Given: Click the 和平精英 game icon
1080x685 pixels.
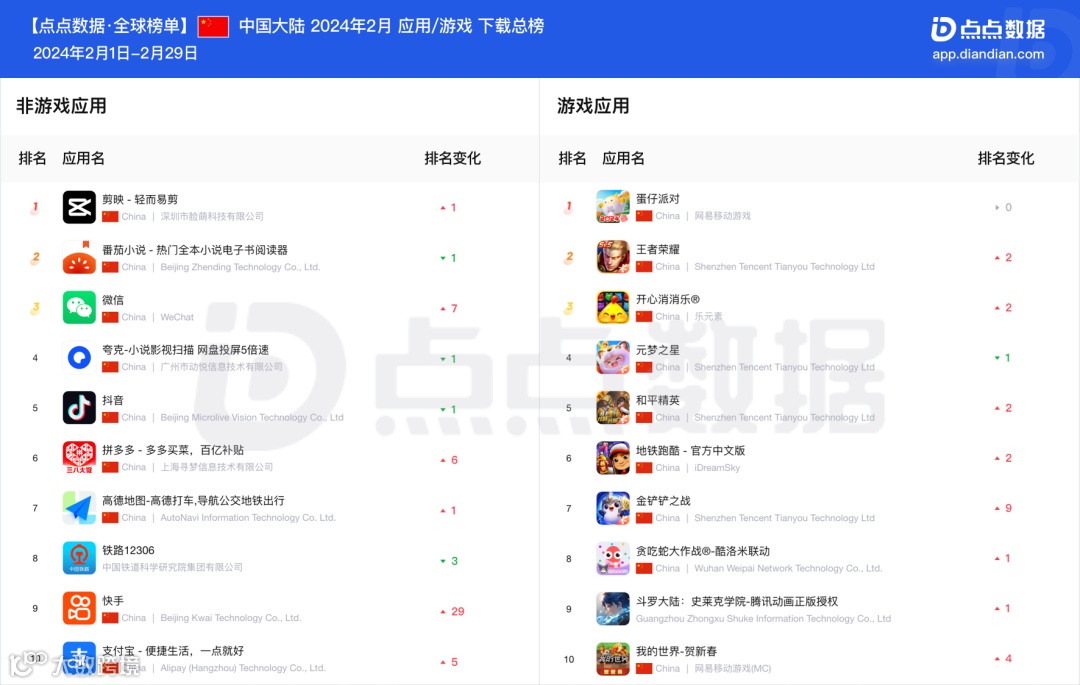Looking at the screenshot, I should coord(613,408).
